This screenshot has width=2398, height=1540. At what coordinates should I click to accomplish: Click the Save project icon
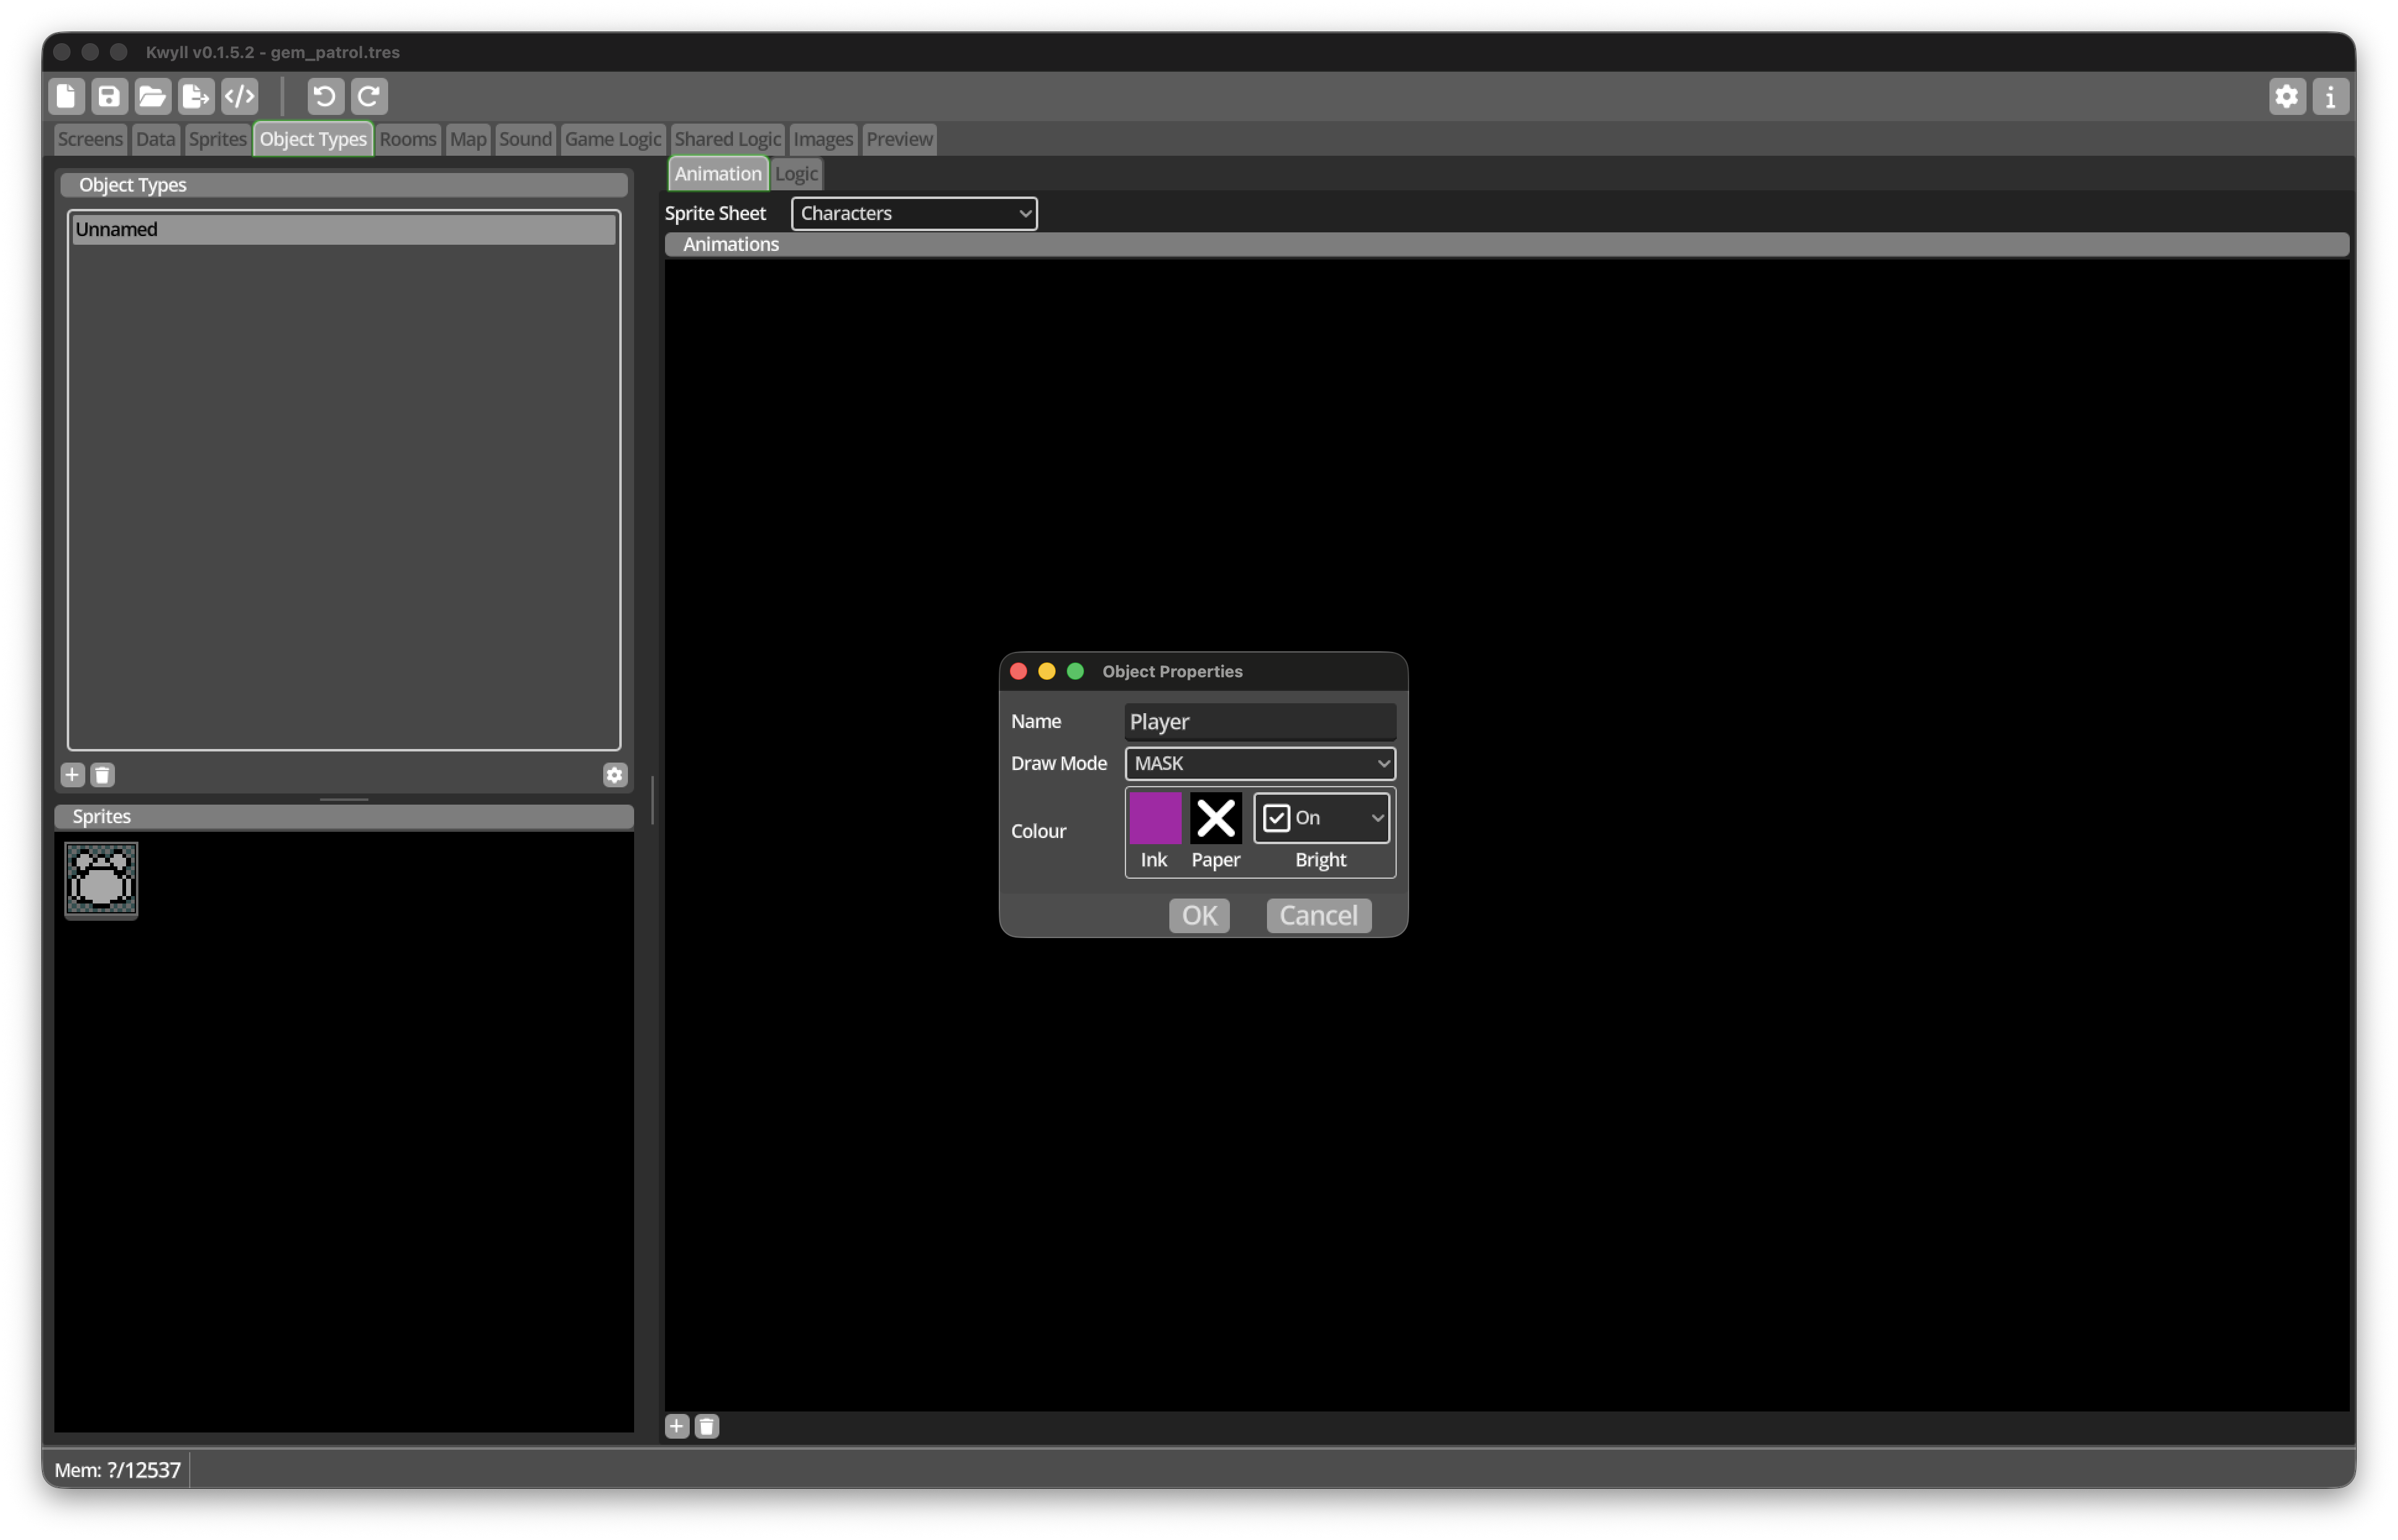coord(109,96)
